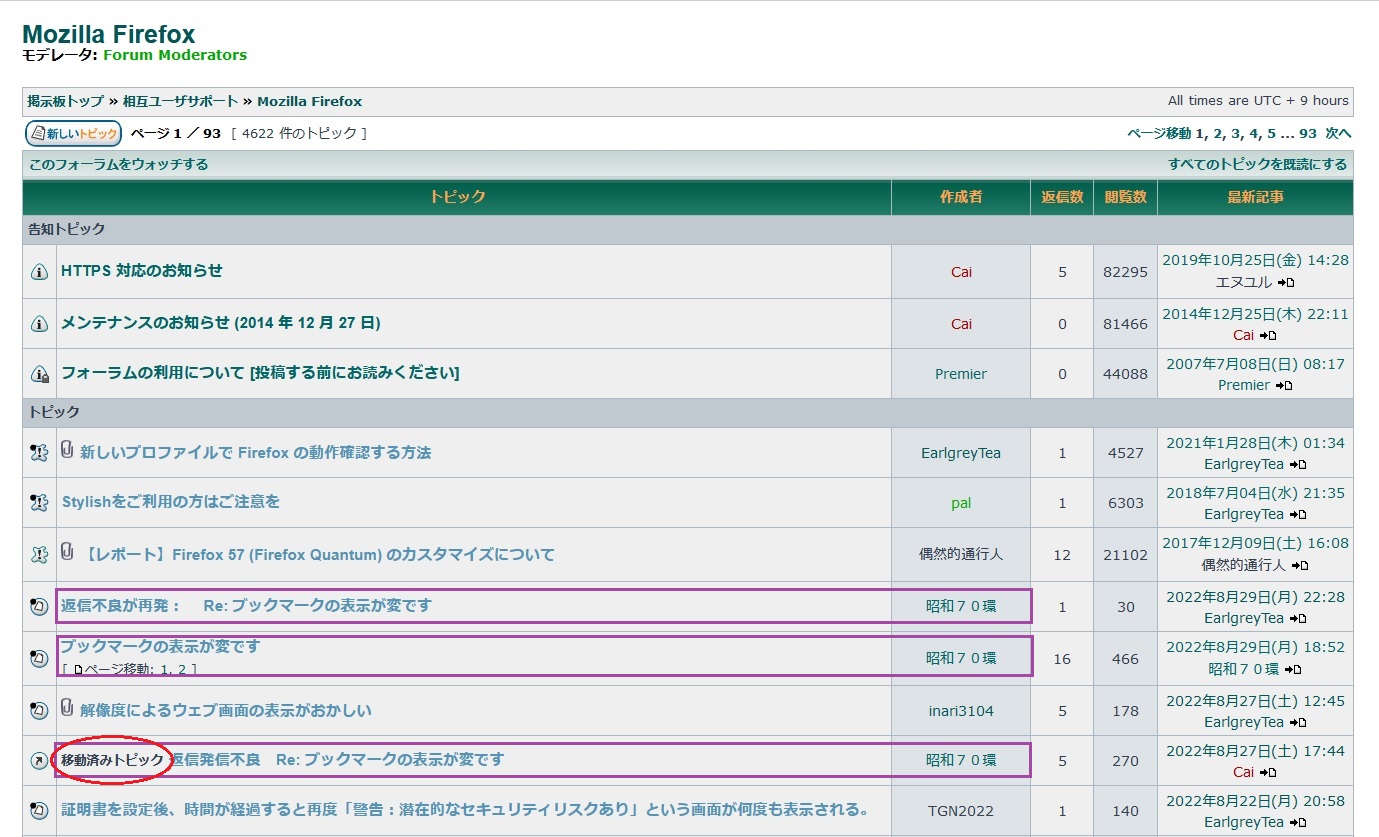Open latest post icon next to エヌユル
1379x837 pixels.
coord(1286,283)
